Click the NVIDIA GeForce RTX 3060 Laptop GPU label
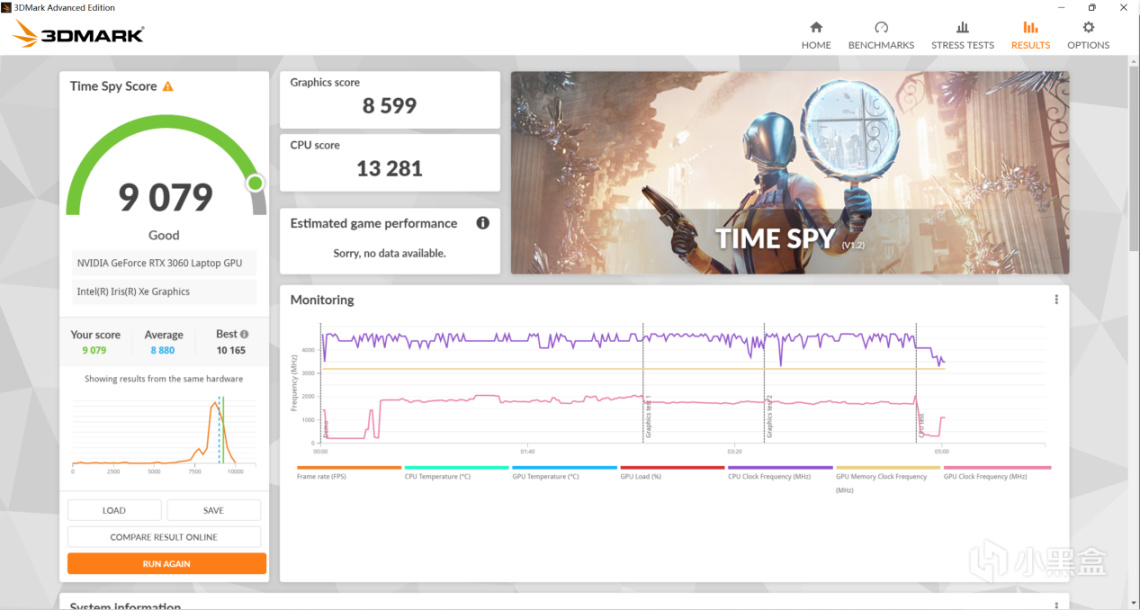Image resolution: width=1140 pixels, height=610 pixels. (164, 263)
